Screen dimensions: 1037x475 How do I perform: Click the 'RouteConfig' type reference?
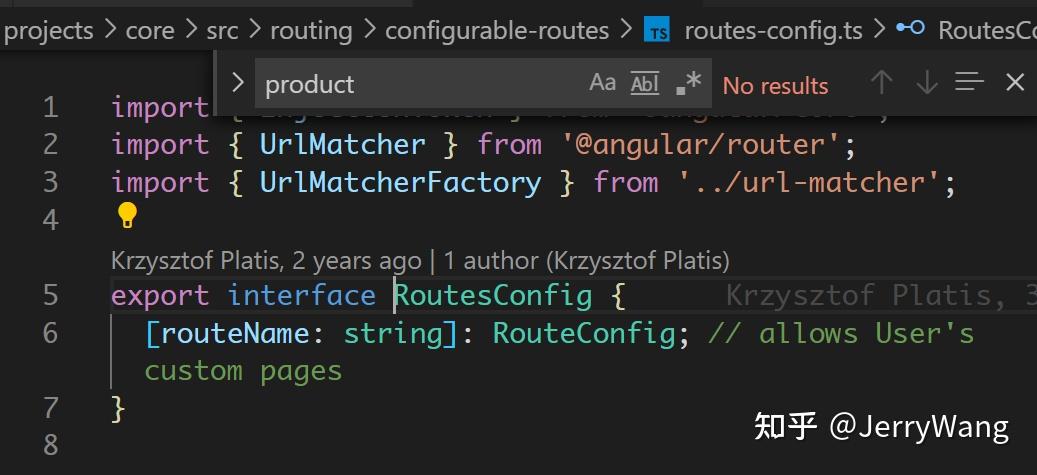584,333
